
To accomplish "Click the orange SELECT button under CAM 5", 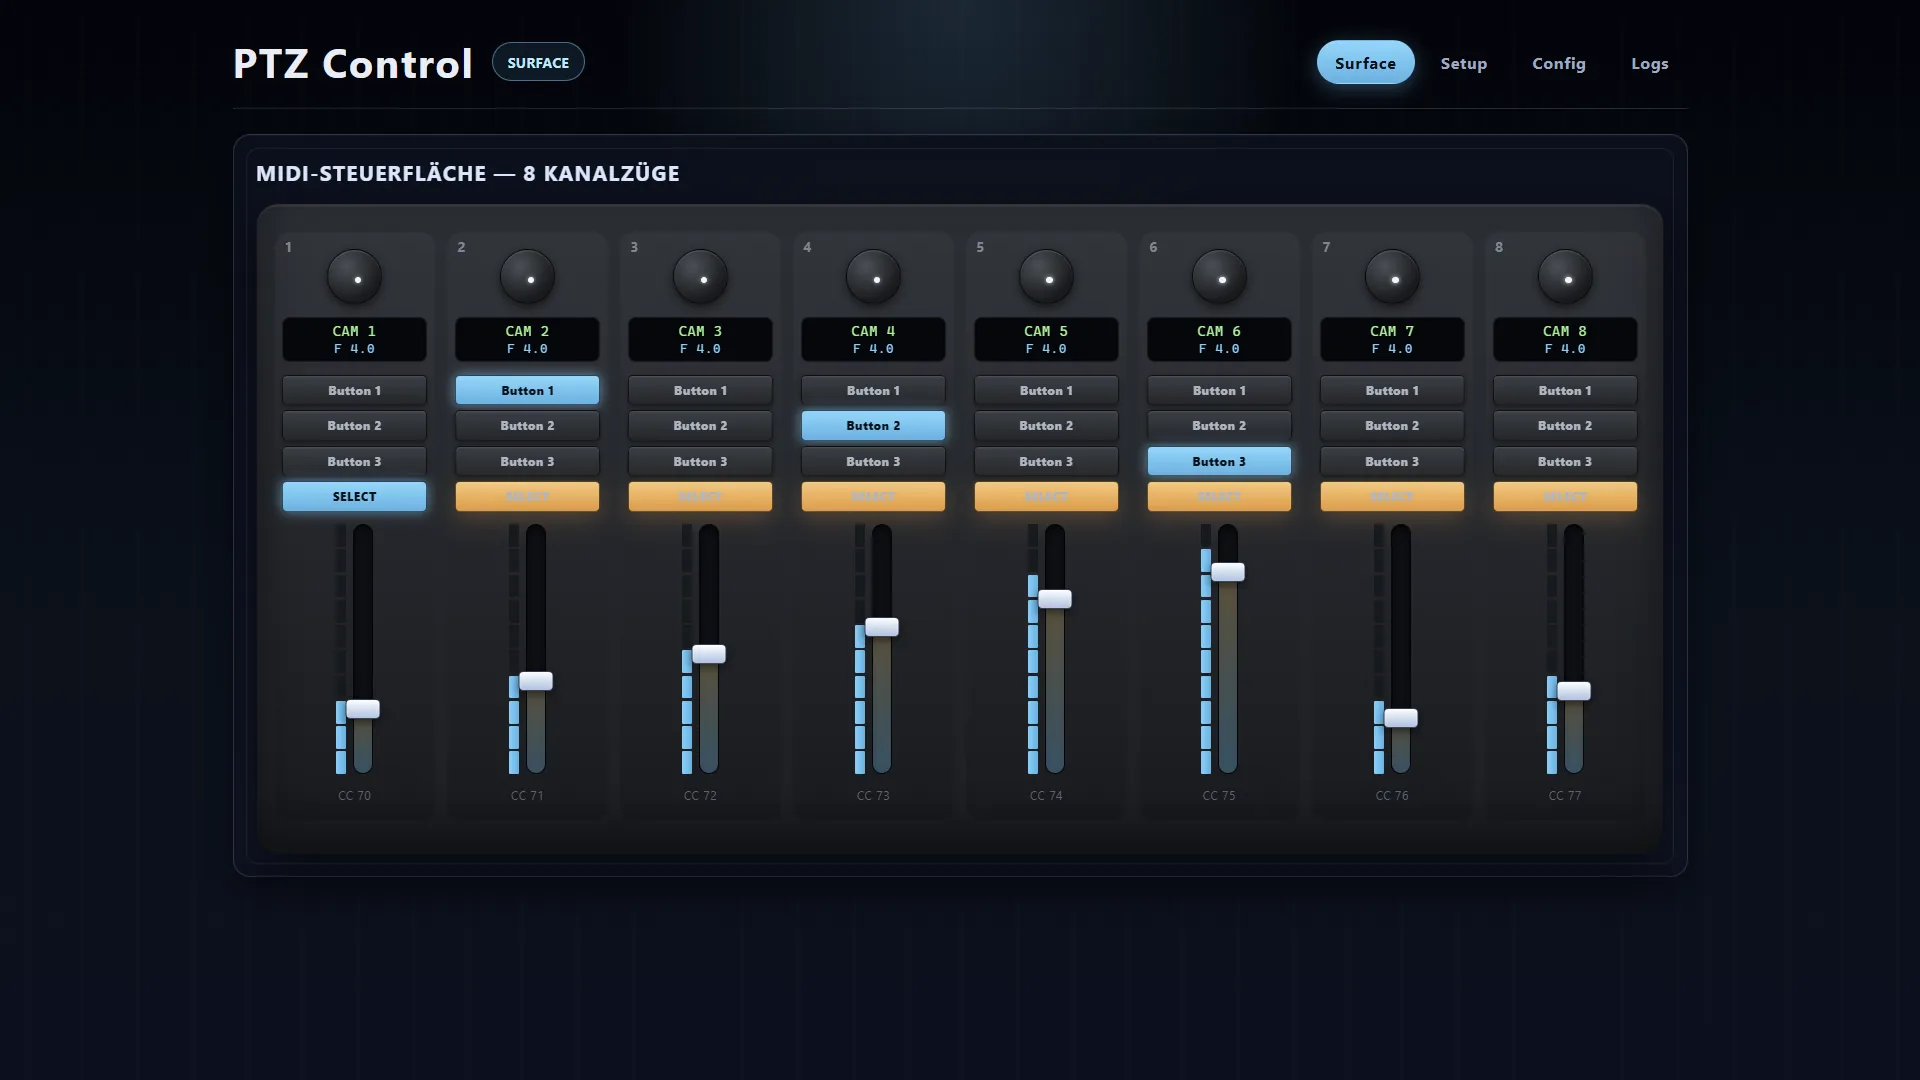I will pos(1046,496).
